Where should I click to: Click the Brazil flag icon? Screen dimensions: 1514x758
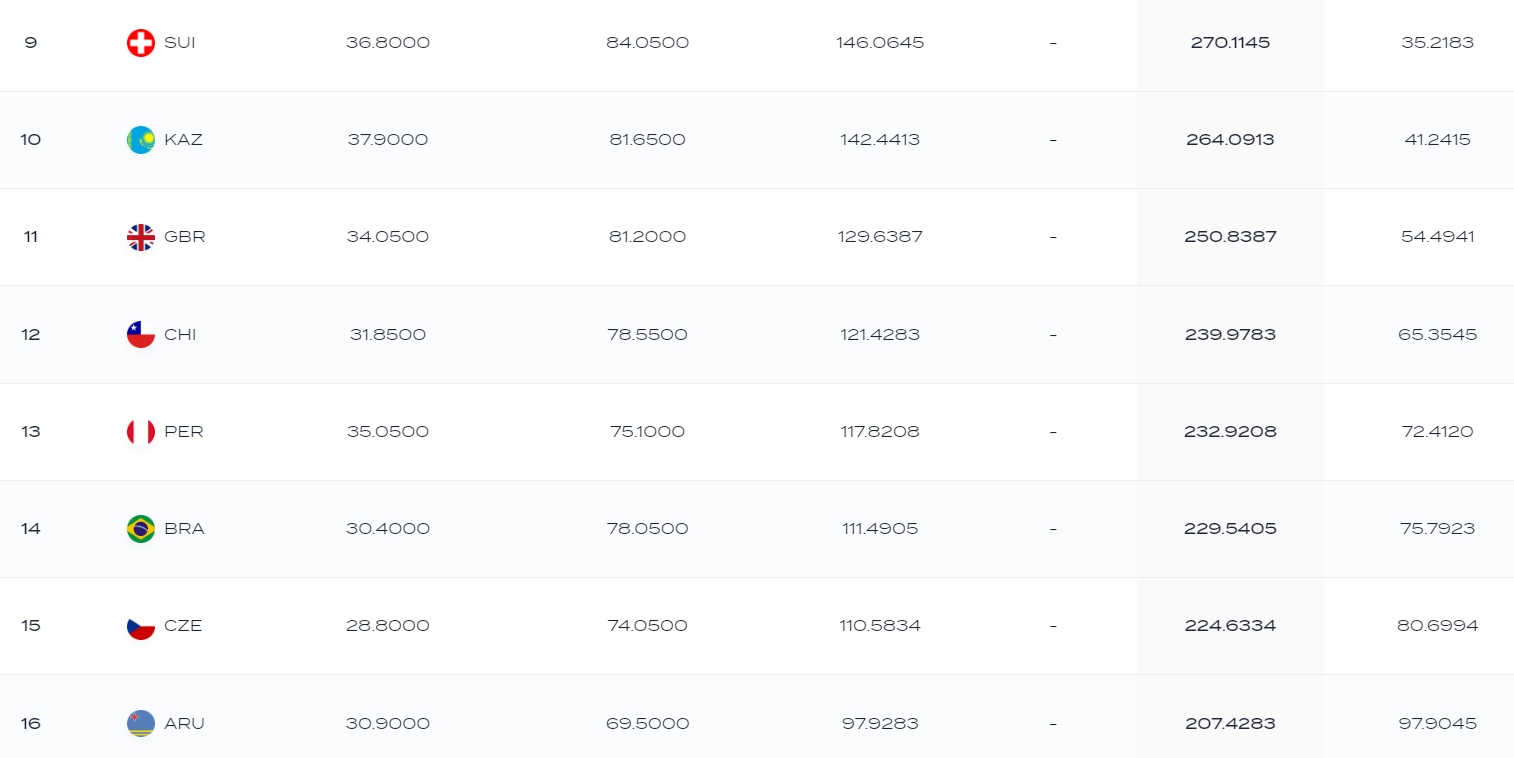(x=141, y=529)
